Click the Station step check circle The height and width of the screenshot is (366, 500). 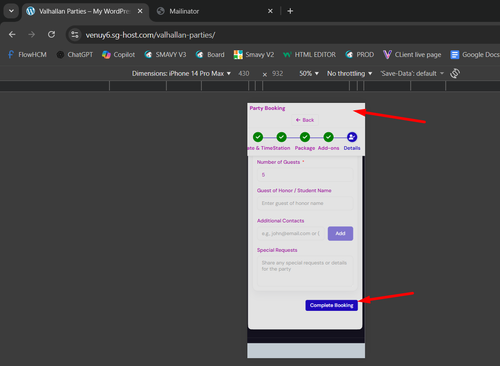(281, 137)
